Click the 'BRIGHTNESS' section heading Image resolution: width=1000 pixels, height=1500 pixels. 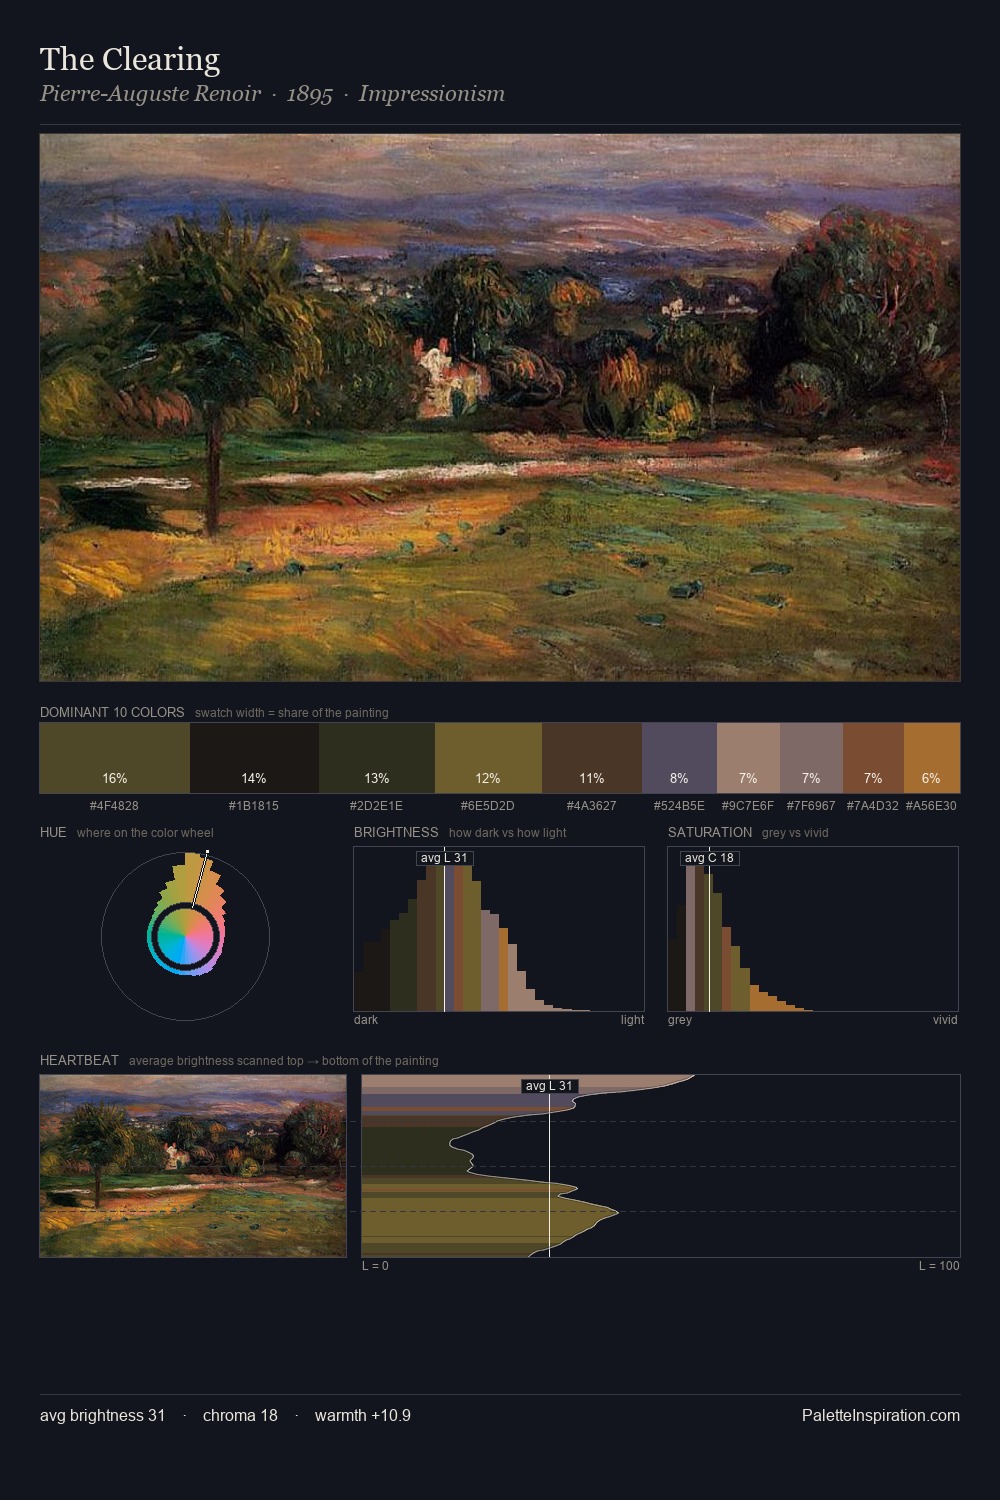click(x=396, y=832)
